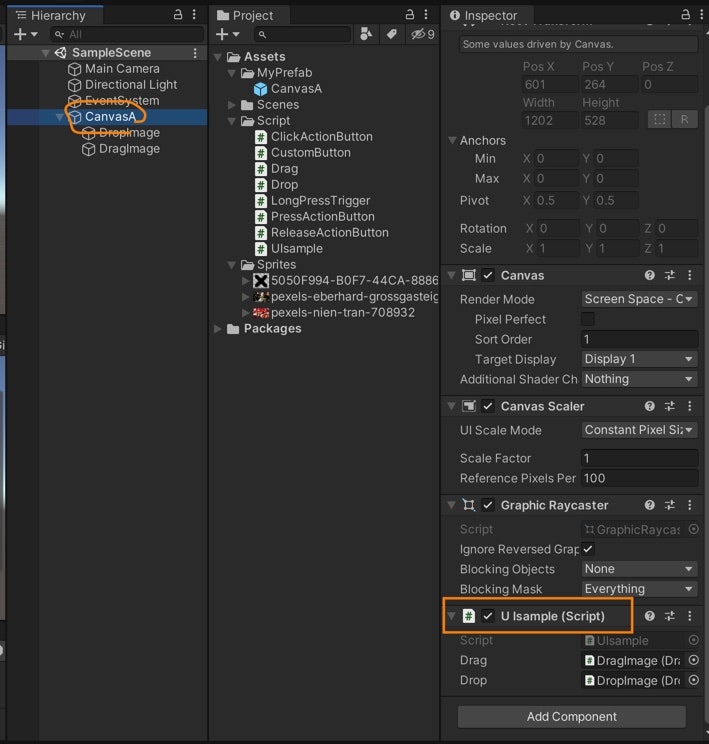Disable the U Isample script checkbox
The image size is (709, 744).
click(x=488, y=616)
